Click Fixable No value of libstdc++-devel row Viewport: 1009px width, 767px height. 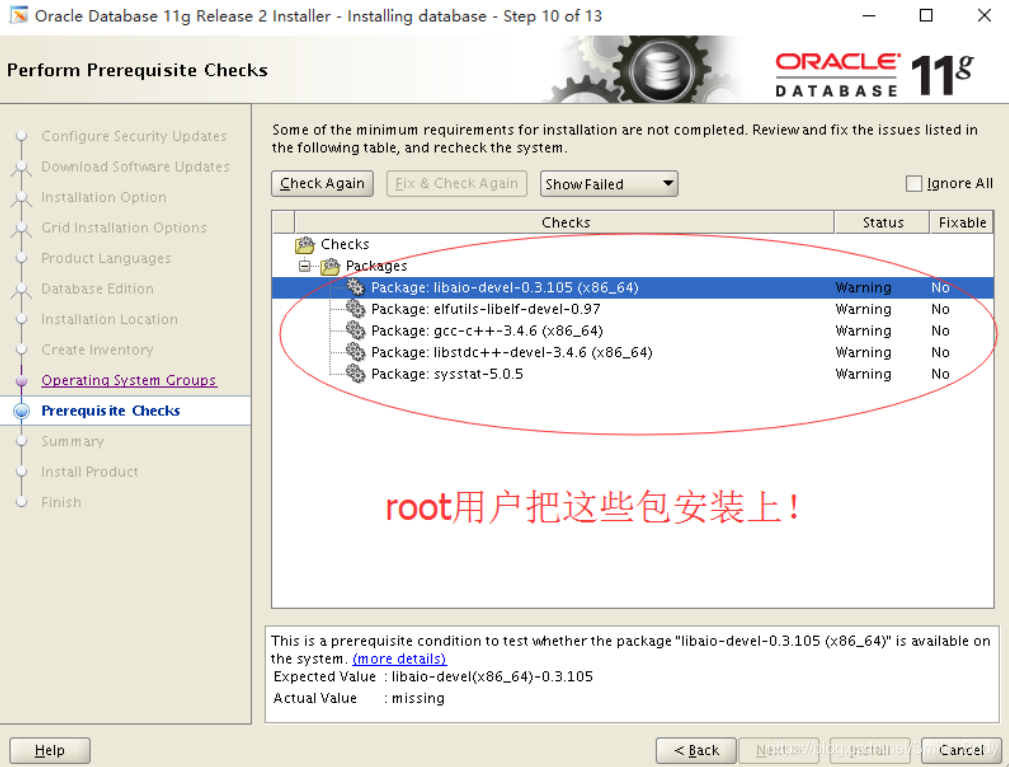940,352
